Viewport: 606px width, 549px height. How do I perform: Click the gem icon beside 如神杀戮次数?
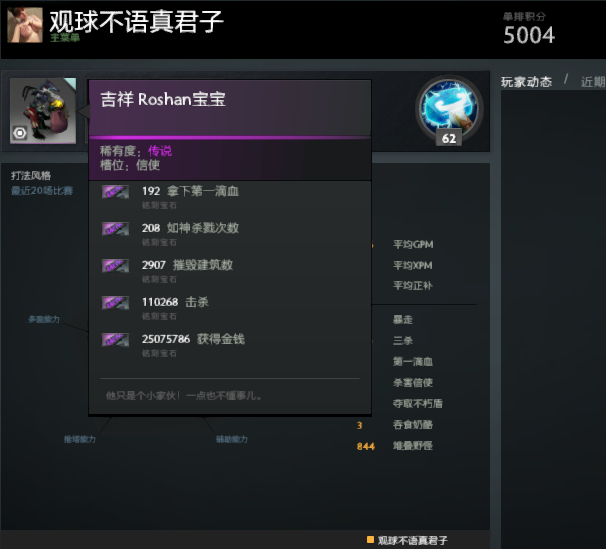pos(115,229)
